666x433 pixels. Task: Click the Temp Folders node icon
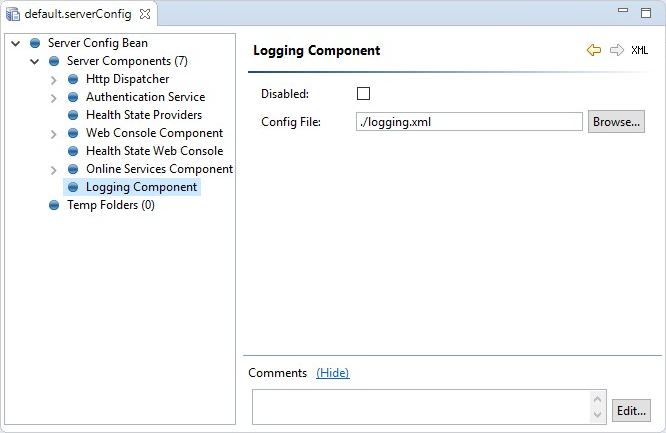(x=54, y=205)
